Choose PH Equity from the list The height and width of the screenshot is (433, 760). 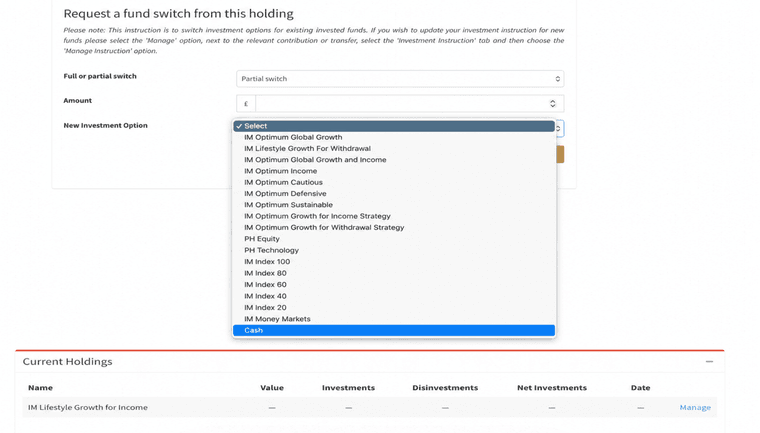point(262,239)
